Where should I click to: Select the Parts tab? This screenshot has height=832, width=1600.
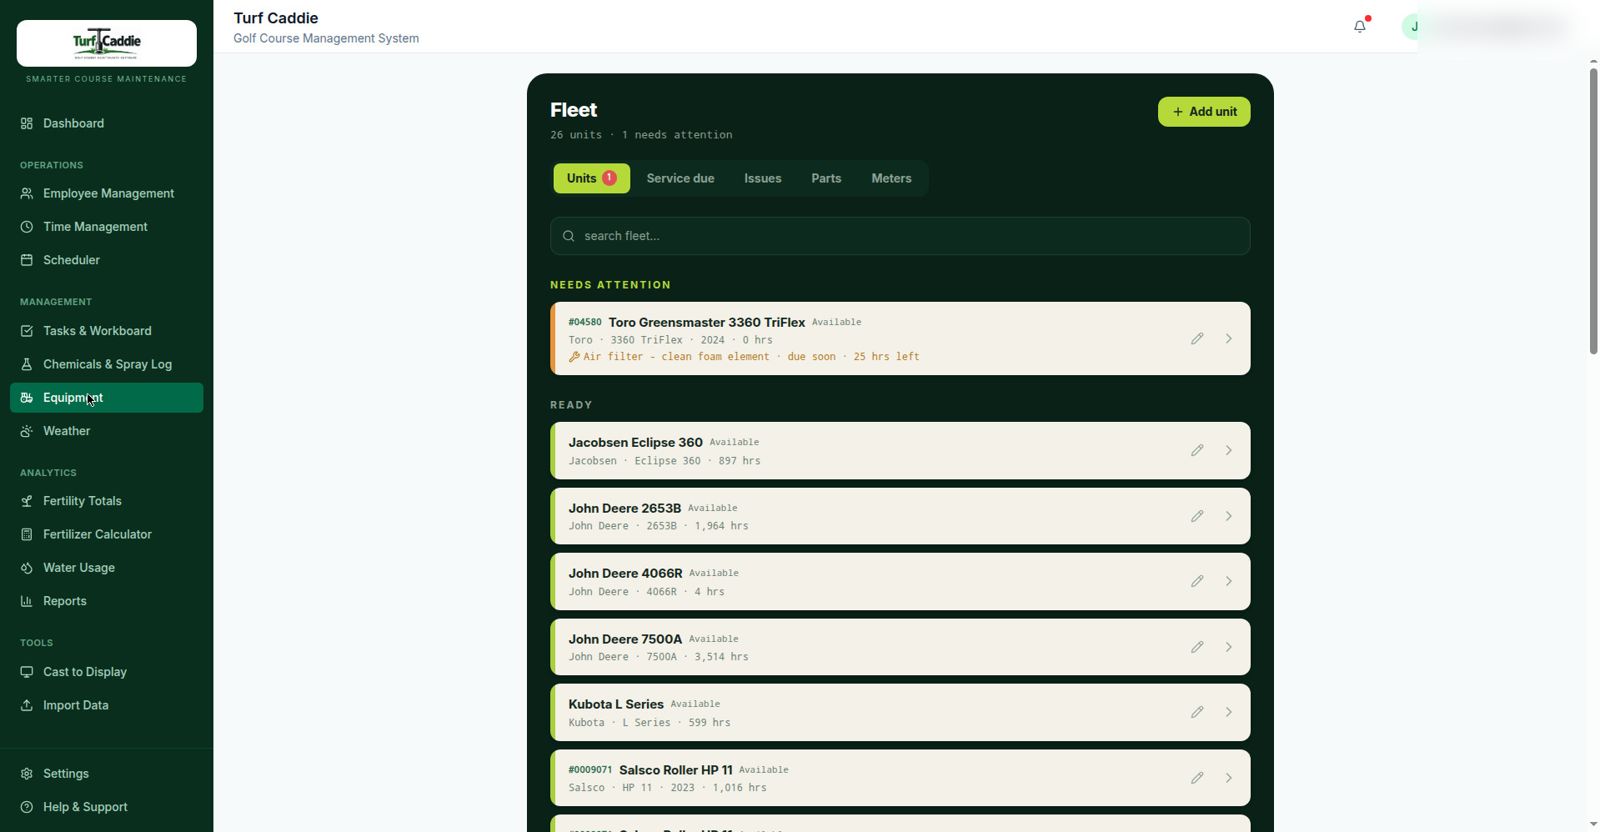tap(826, 178)
